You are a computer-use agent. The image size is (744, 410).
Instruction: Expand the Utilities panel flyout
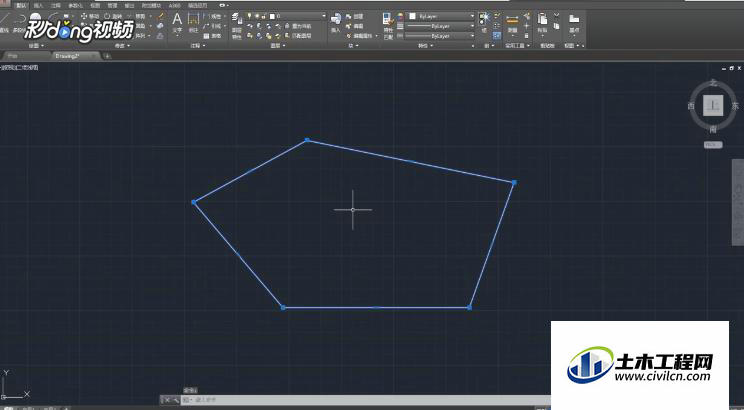(x=517, y=46)
